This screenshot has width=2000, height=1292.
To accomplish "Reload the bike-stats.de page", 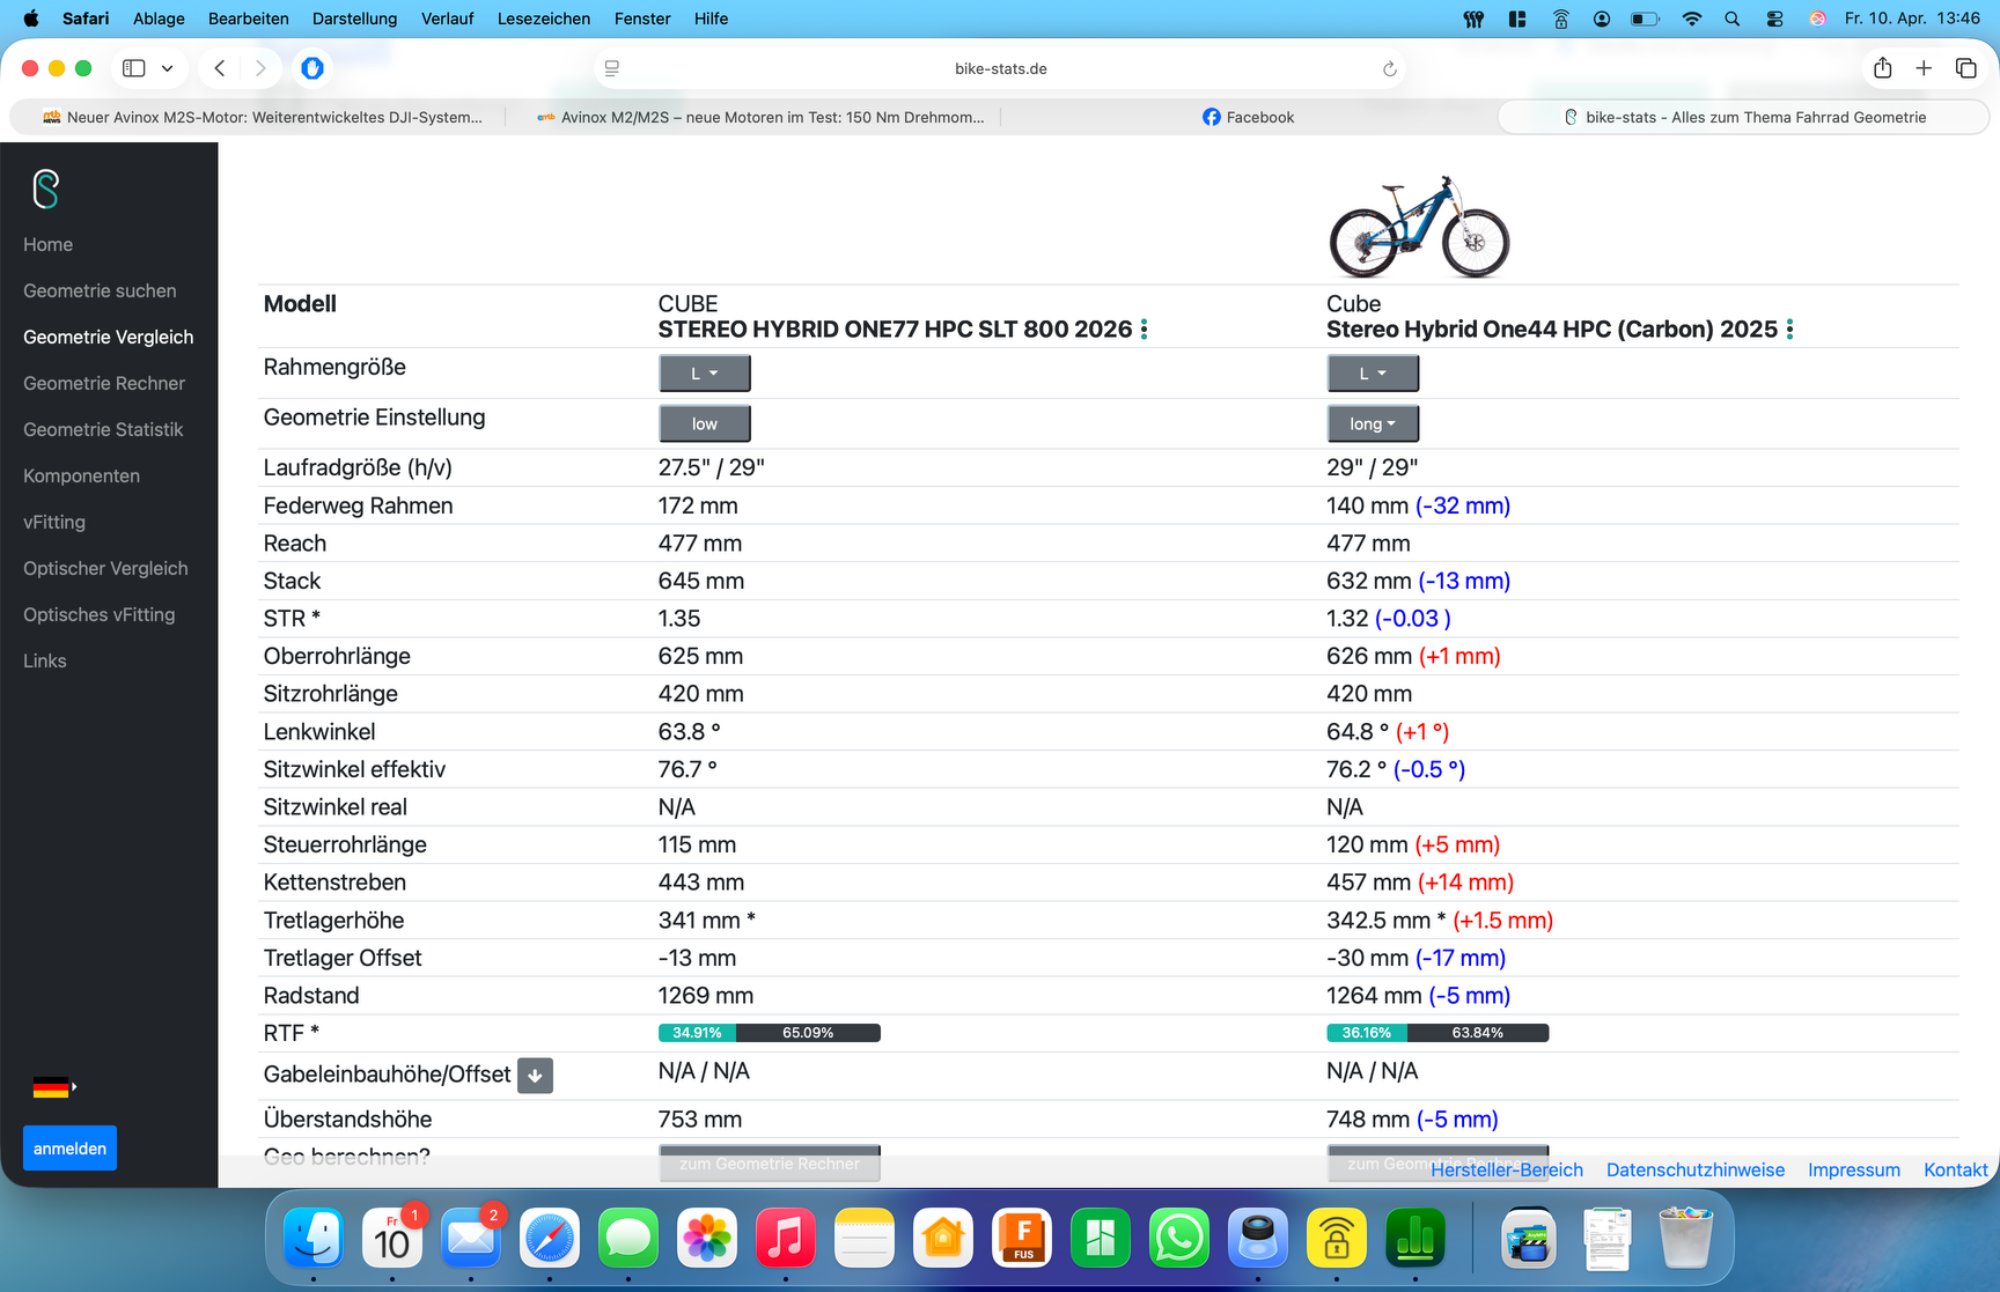I will coord(1389,68).
